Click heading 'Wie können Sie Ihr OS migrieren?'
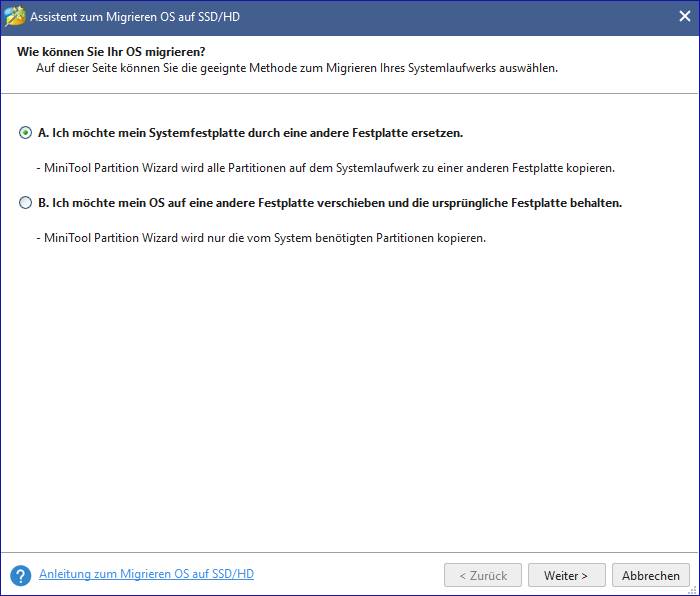Screen dimensions: 700x596 click(x=111, y=52)
